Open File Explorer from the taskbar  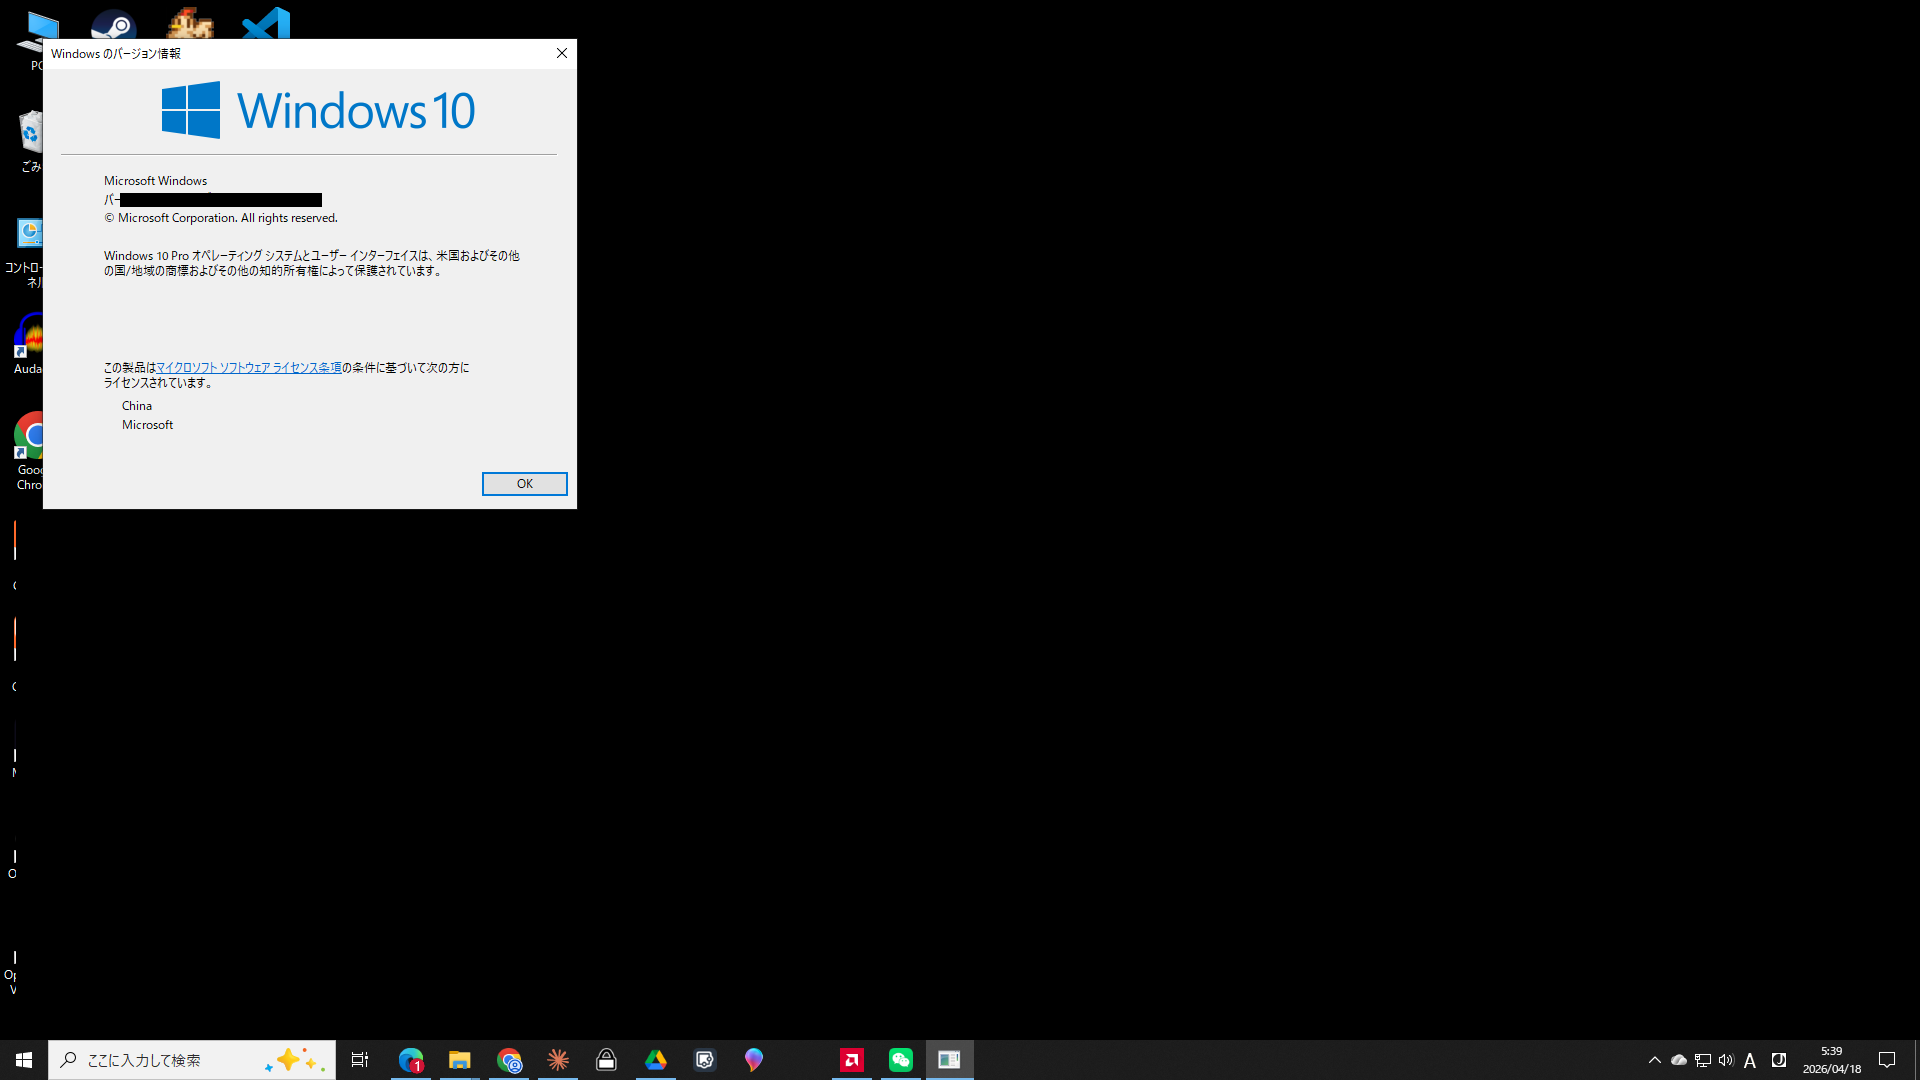click(x=459, y=1060)
